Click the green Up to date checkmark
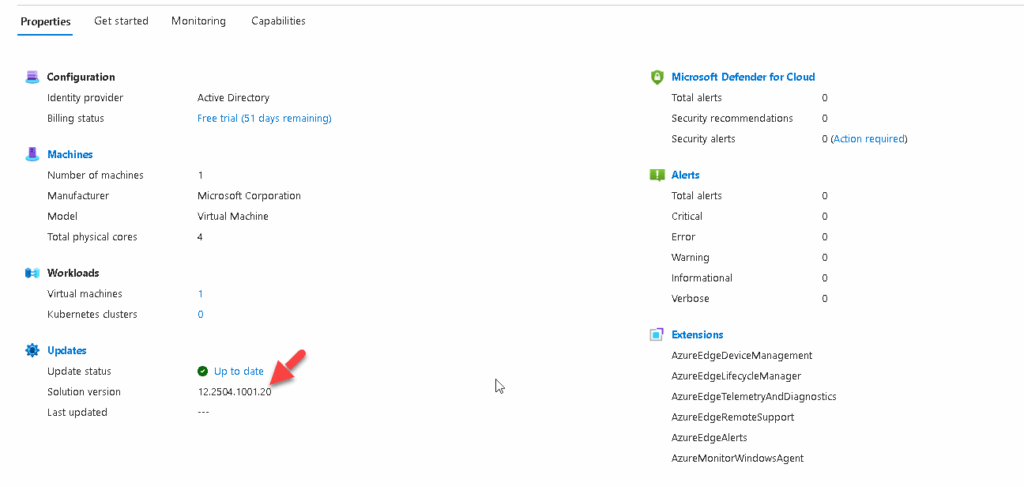Image resolution: width=1024 pixels, height=487 pixels. click(202, 371)
